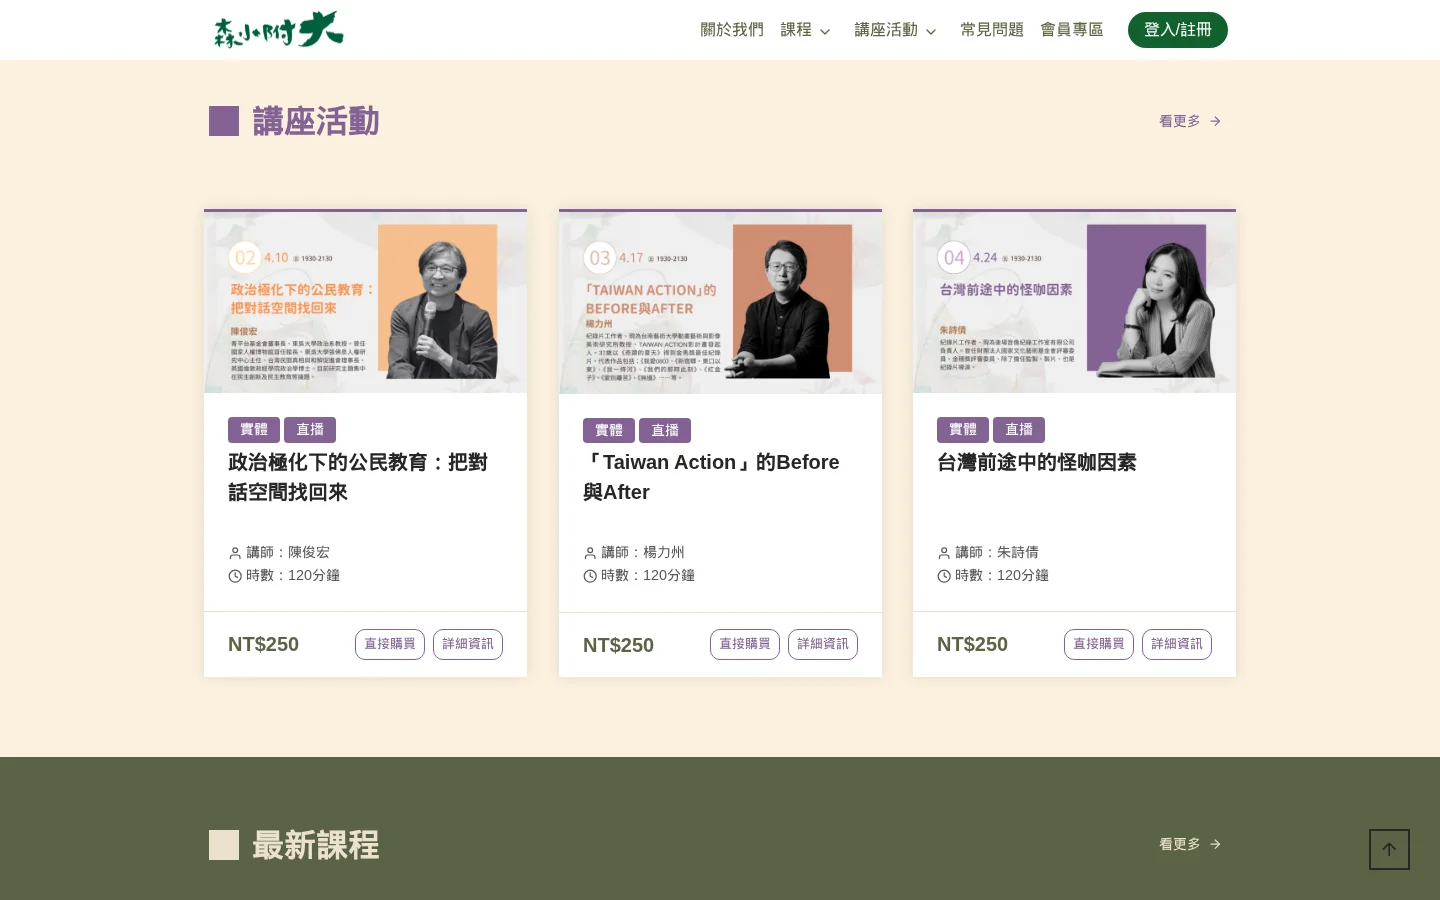Click the scroll-to-top arrow button
This screenshot has width=1440, height=900.
tap(1389, 849)
